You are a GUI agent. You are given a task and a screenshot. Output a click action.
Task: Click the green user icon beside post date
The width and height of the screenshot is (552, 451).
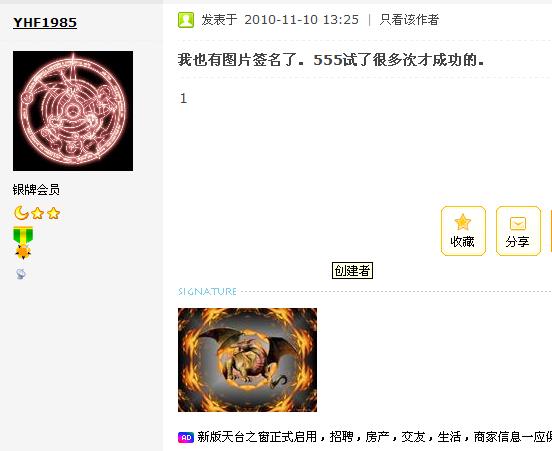coord(186,20)
